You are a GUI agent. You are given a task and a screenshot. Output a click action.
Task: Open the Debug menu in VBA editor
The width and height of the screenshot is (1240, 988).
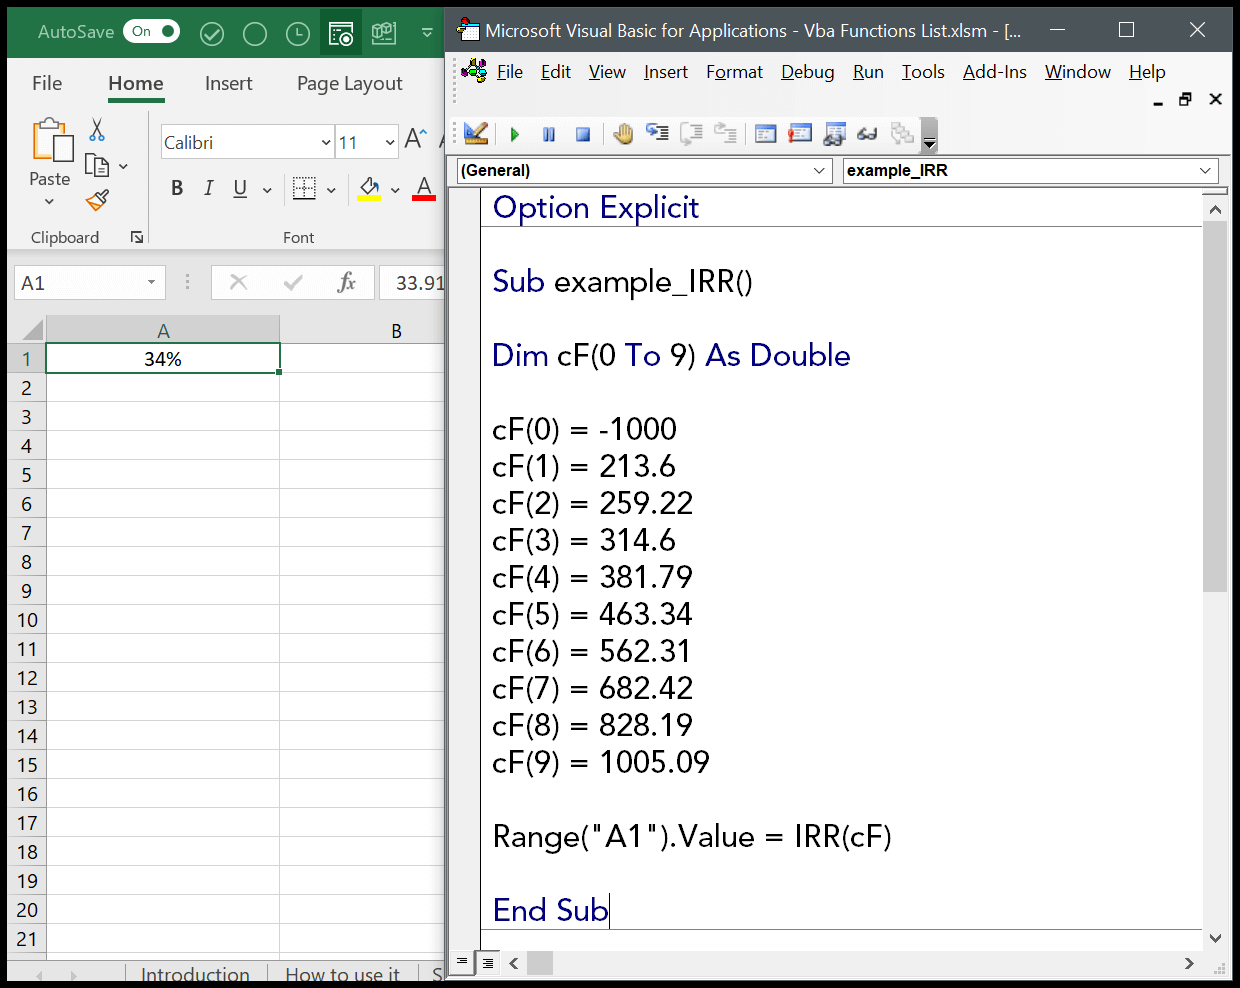[x=807, y=72]
